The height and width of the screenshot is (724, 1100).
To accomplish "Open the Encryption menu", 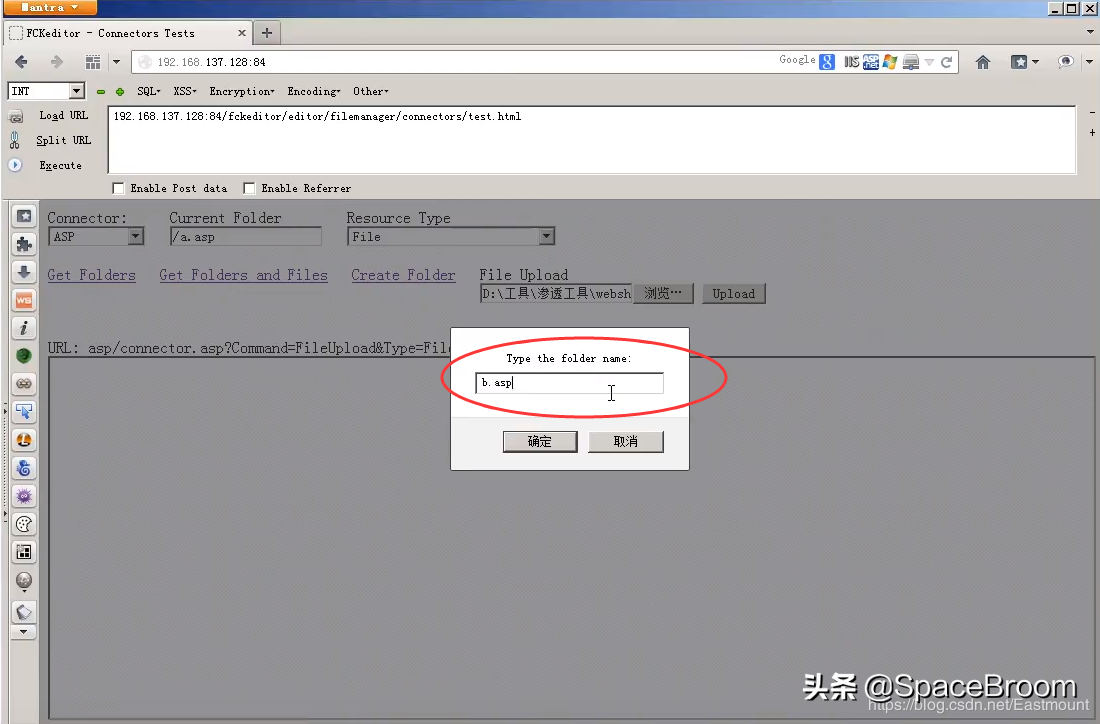I will pyautogui.click(x=241, y=91).
